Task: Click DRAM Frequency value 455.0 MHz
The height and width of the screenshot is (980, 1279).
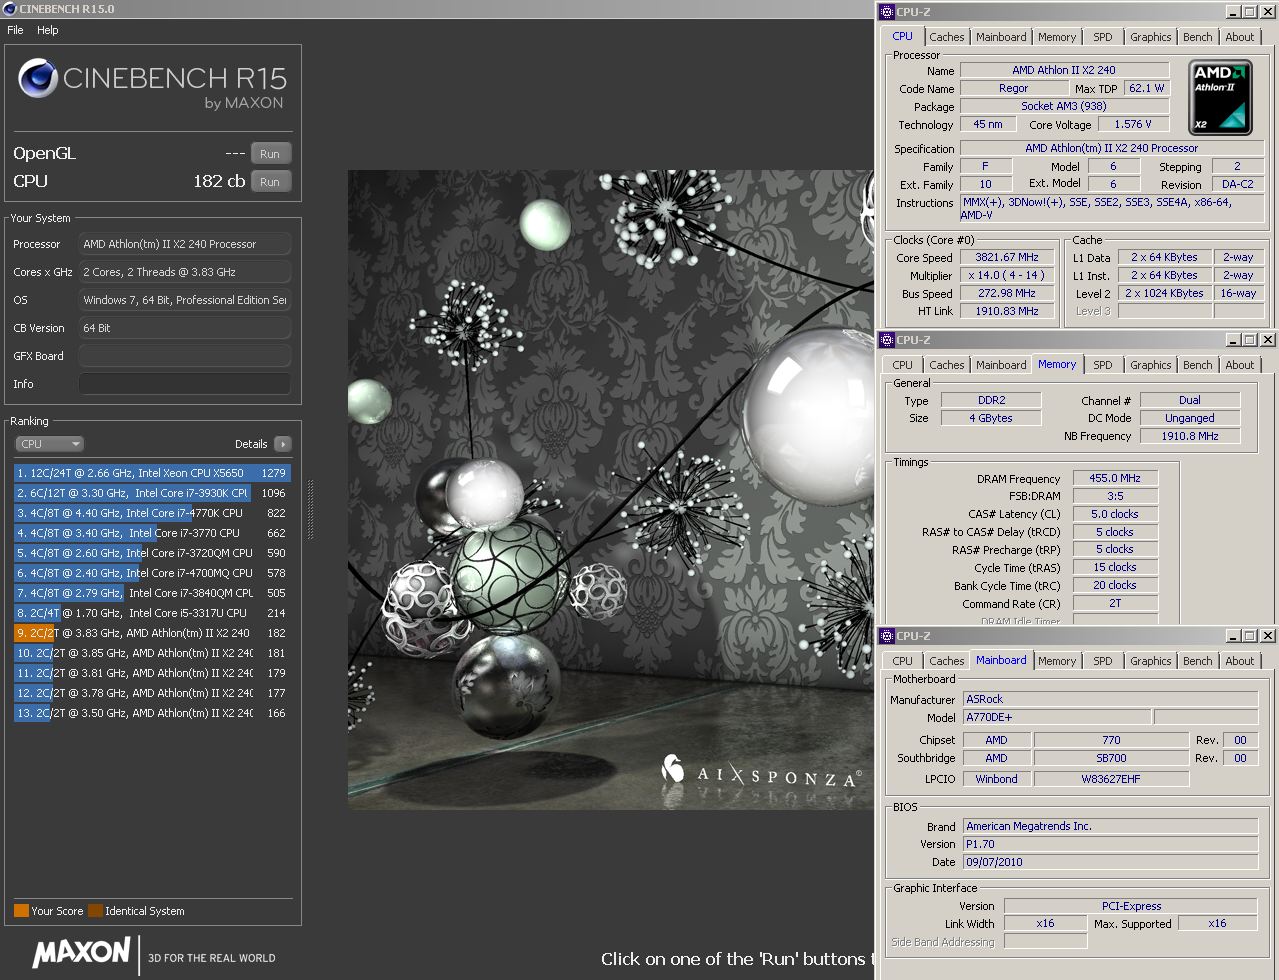Action: (x=1115, y=478)
